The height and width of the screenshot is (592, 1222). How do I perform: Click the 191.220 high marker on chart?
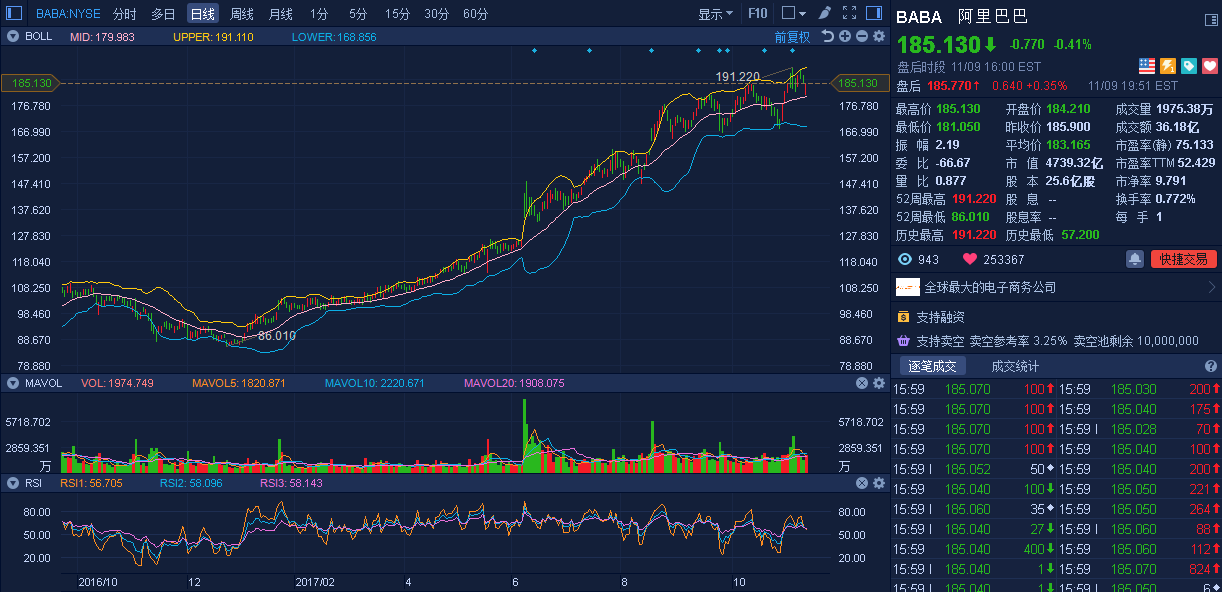[737, 76]
